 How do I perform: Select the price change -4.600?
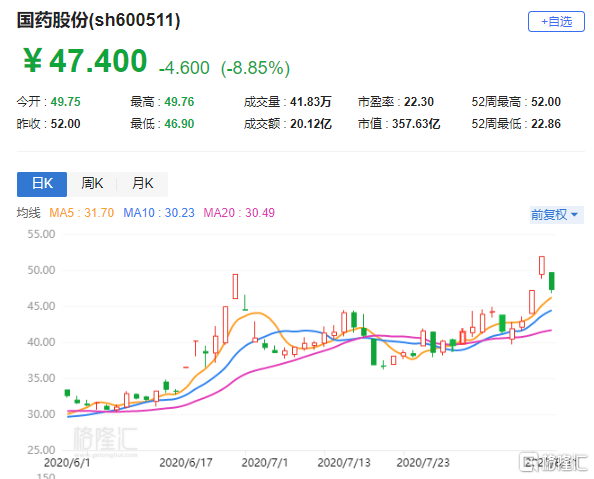(x=184, y=68)
